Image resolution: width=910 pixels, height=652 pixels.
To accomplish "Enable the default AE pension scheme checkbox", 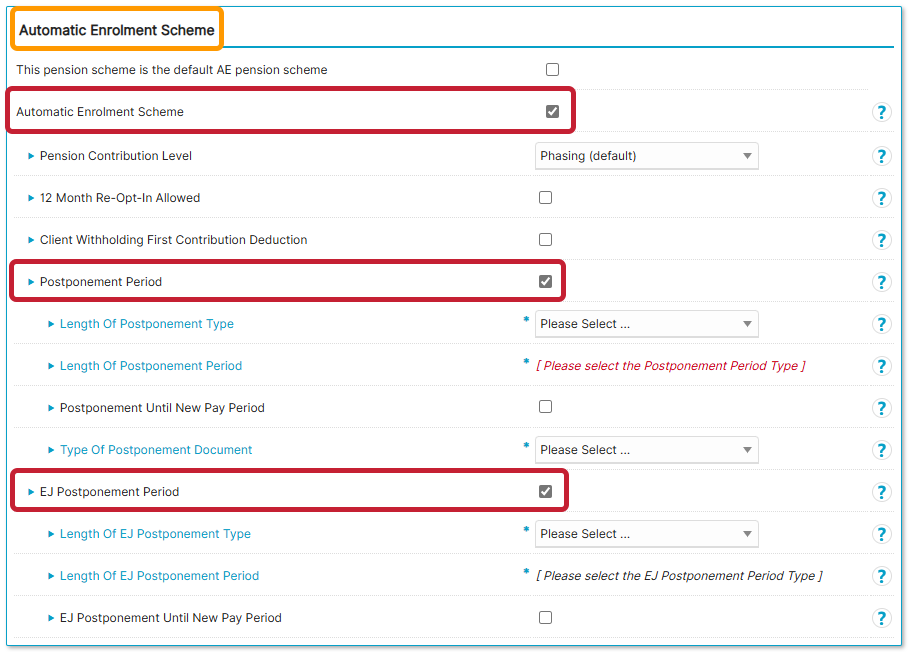I will point(552,70).
